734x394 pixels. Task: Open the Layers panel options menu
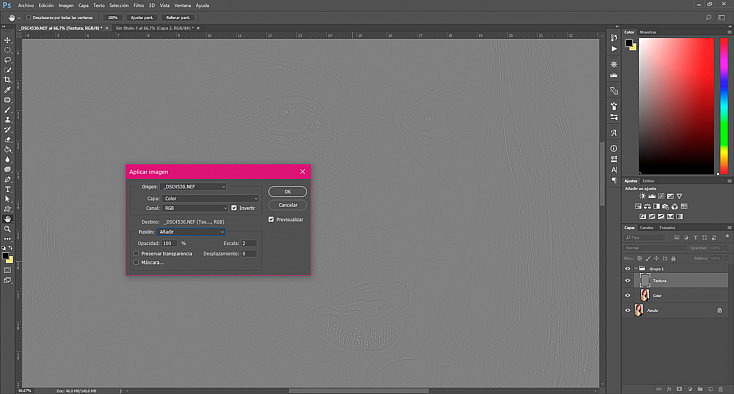(x=729, y=228)
